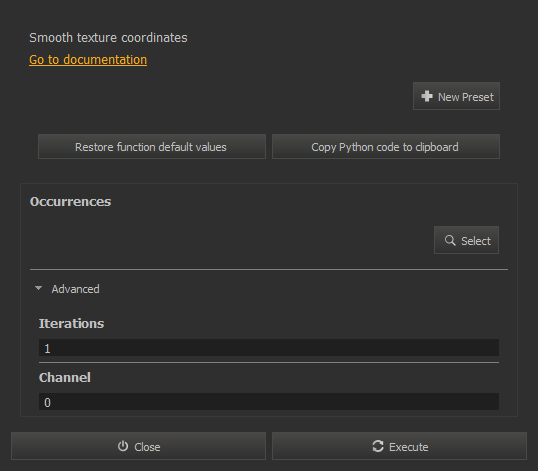This screenshot has width=538, height=471.
Task: Focus the Iterations input field
Action: pyautogui.click(x=269, y=348)
